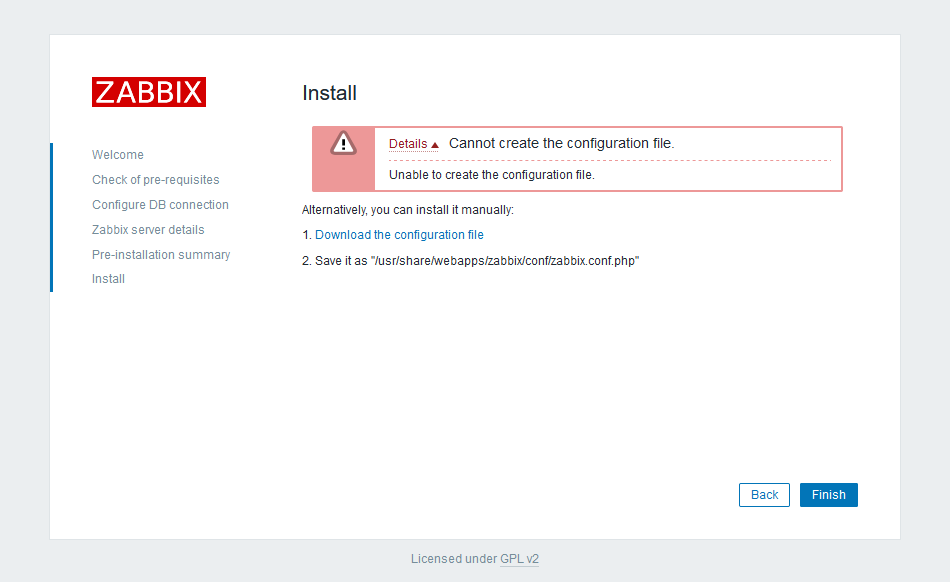Select Configure DB connection step
Image resolution: width=950 pixels, height=582 pixels.
(160, 205)
